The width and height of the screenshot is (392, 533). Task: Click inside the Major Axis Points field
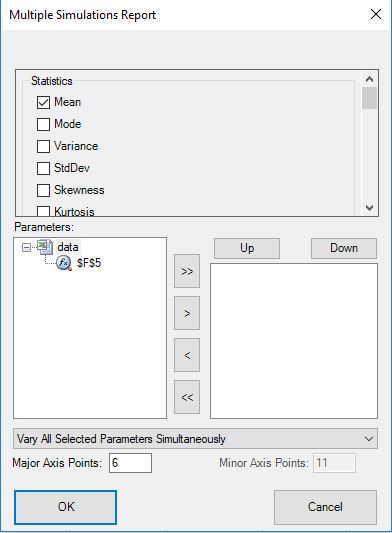131,463
